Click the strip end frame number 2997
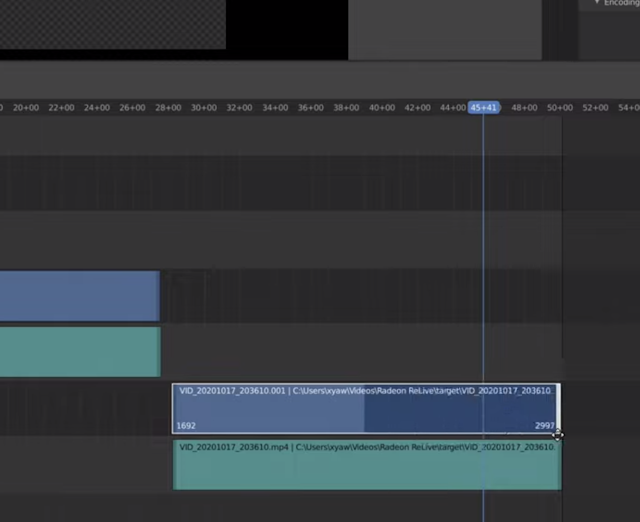The width and height of the screenshot is (640, 522). pos(545,426)
